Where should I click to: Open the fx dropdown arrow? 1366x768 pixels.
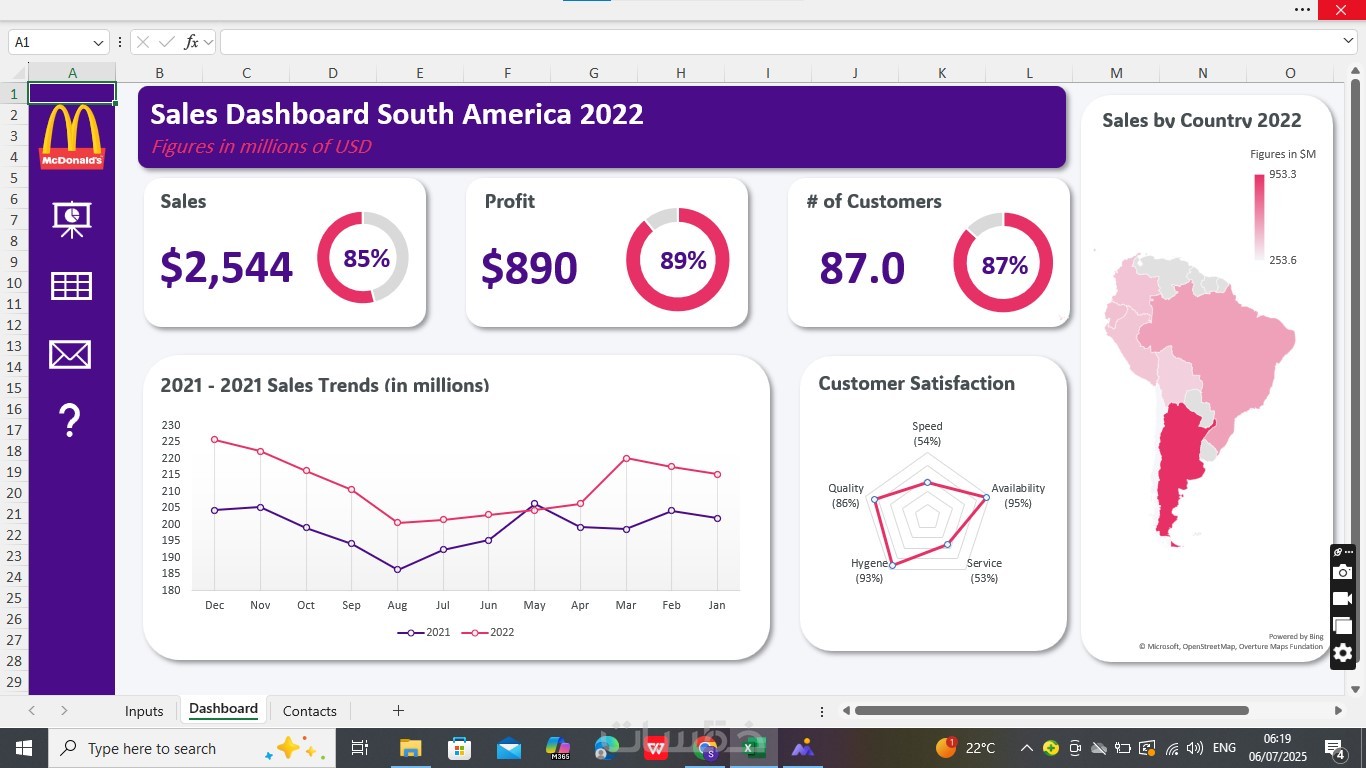pyautogui.click(x=208, y=42)
